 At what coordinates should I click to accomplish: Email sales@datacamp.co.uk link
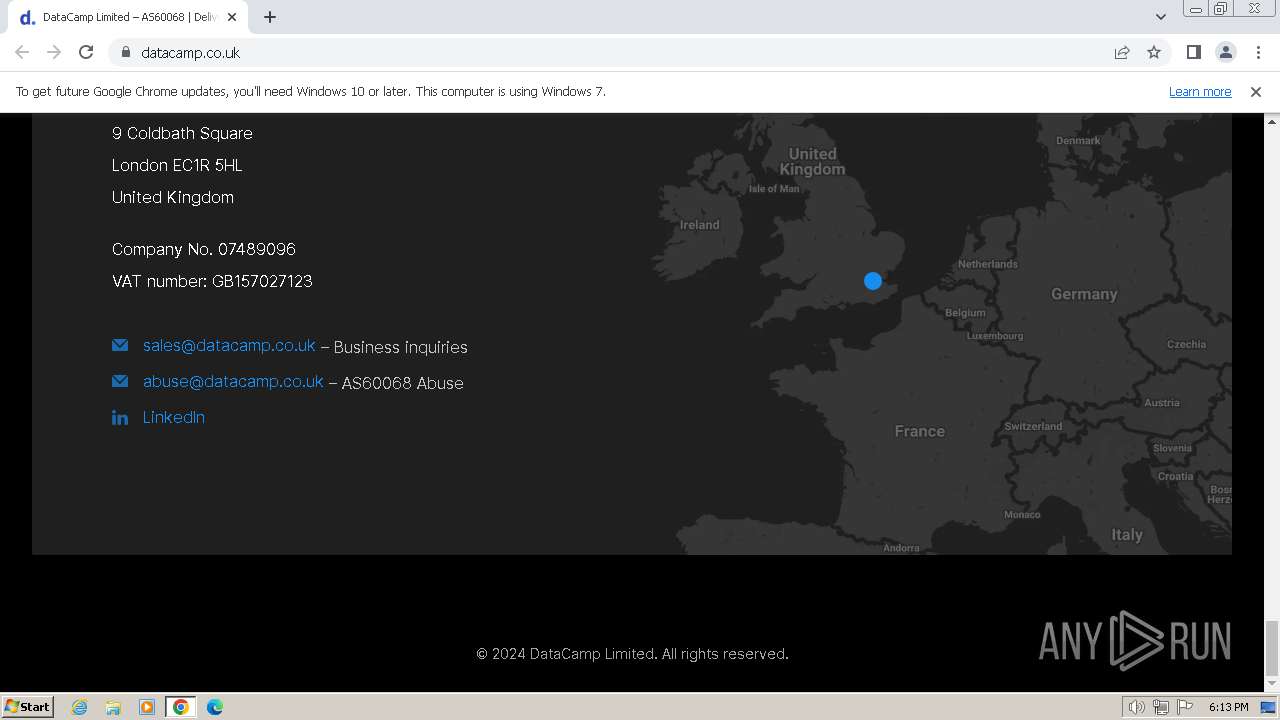[229, 345]
